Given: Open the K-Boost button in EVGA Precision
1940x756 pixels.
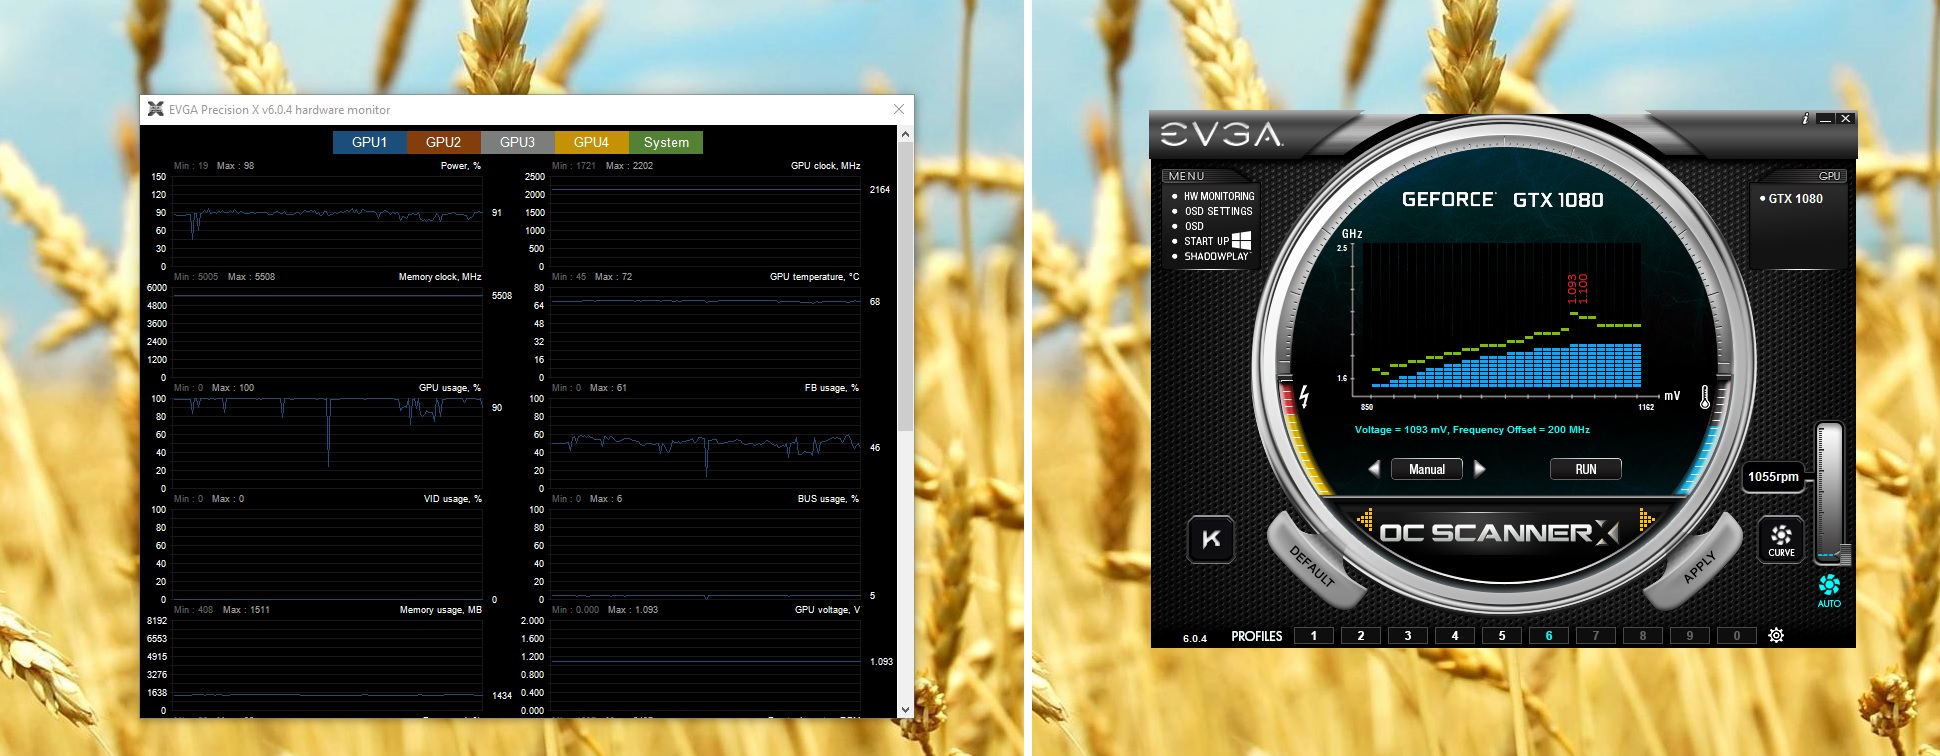Looking at the screenshot, I should (1211, 539).
